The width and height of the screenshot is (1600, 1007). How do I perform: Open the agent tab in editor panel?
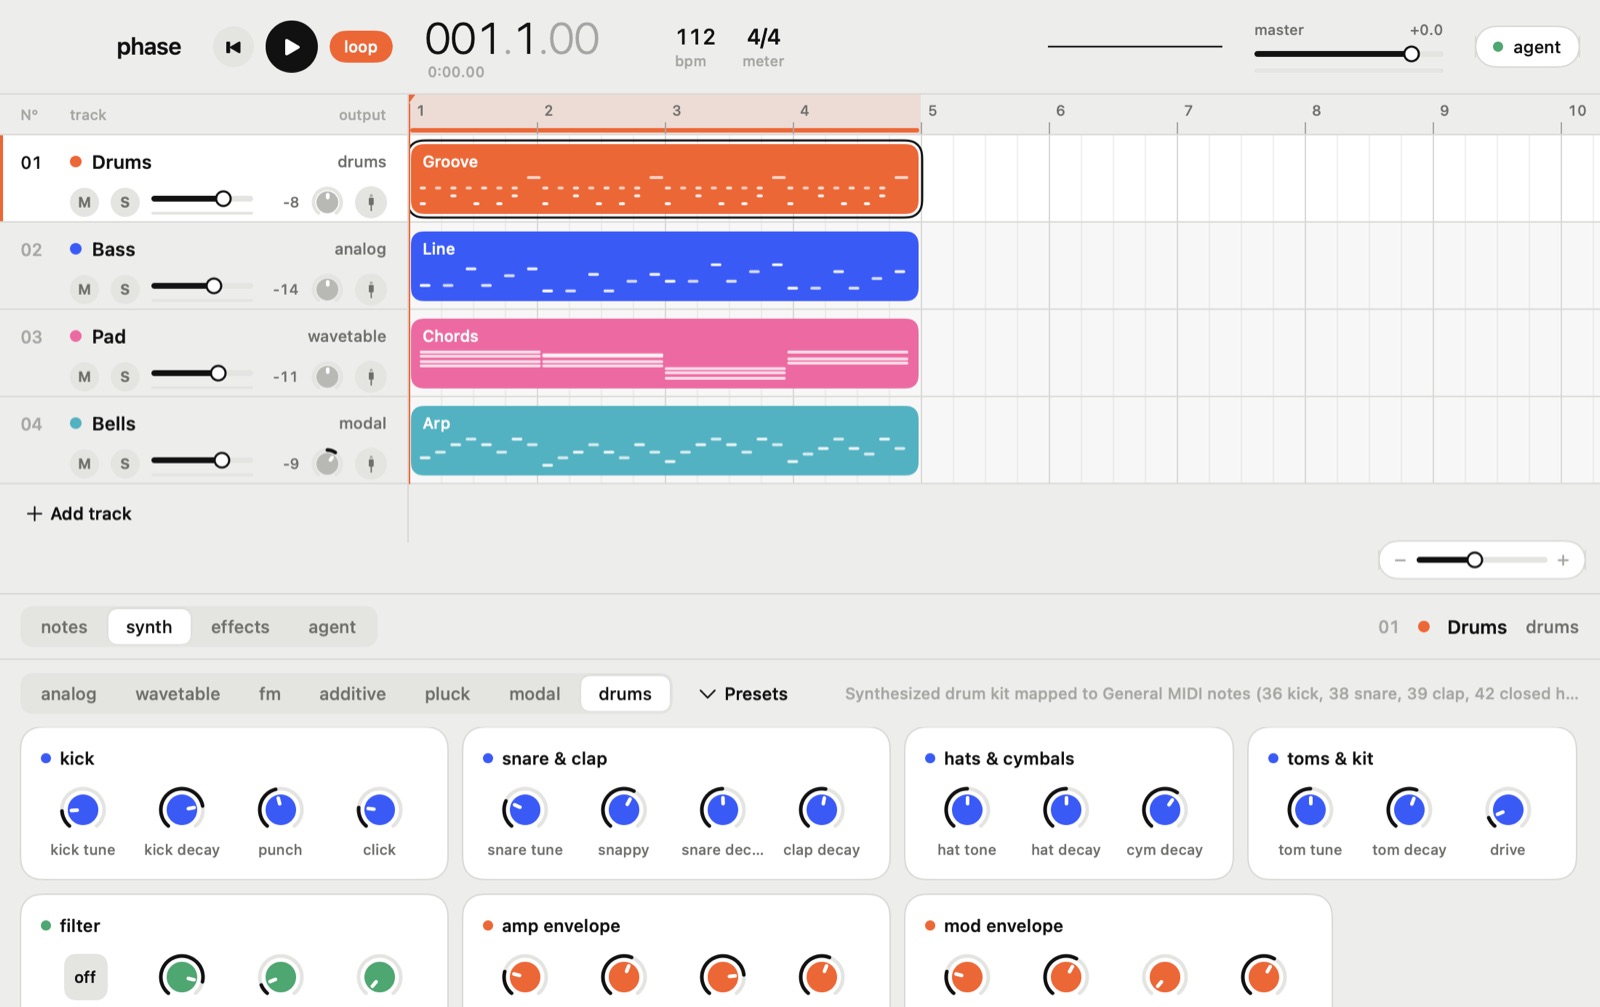coord(332,627)
